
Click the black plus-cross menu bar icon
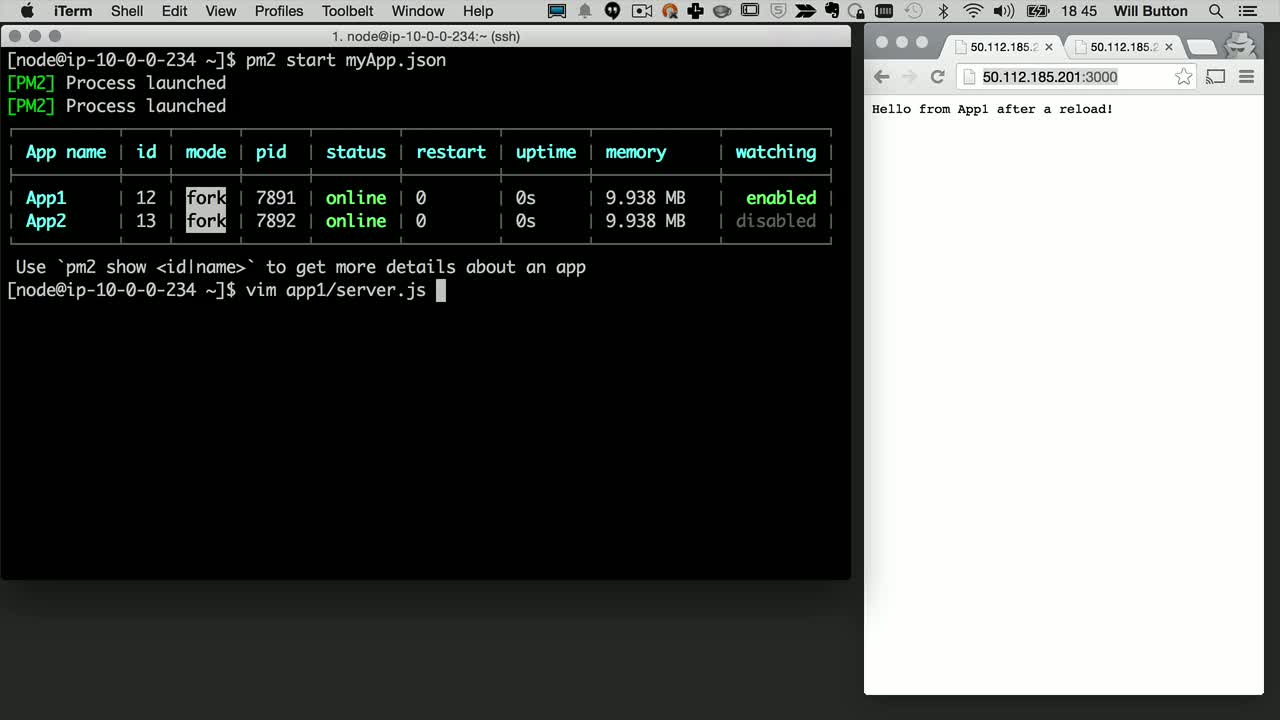coord(695,11)
